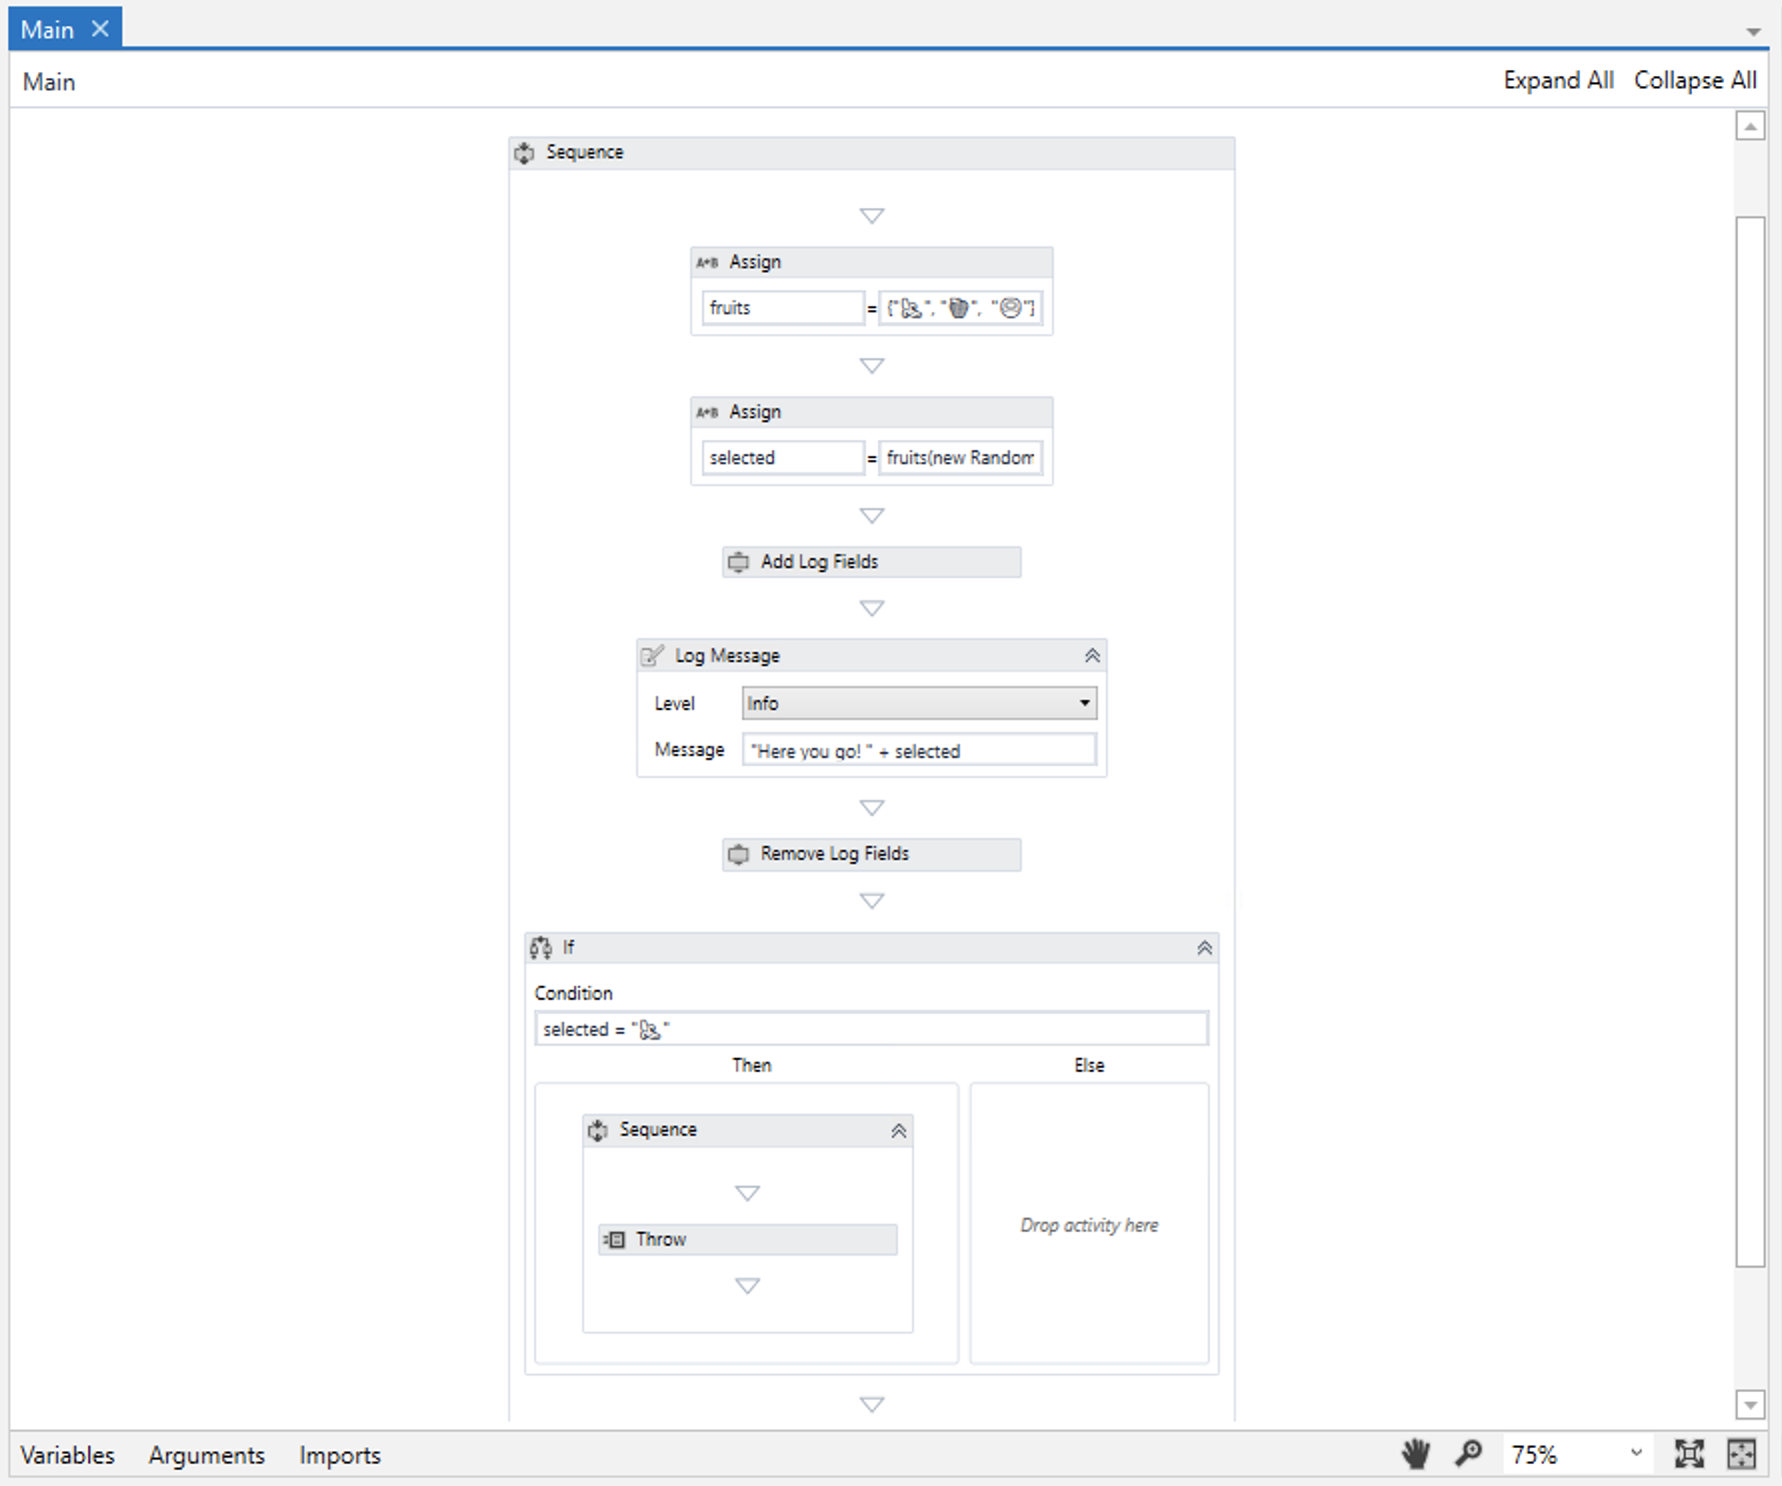
Task: Switch to the Main tab
Action: (48, 29)
